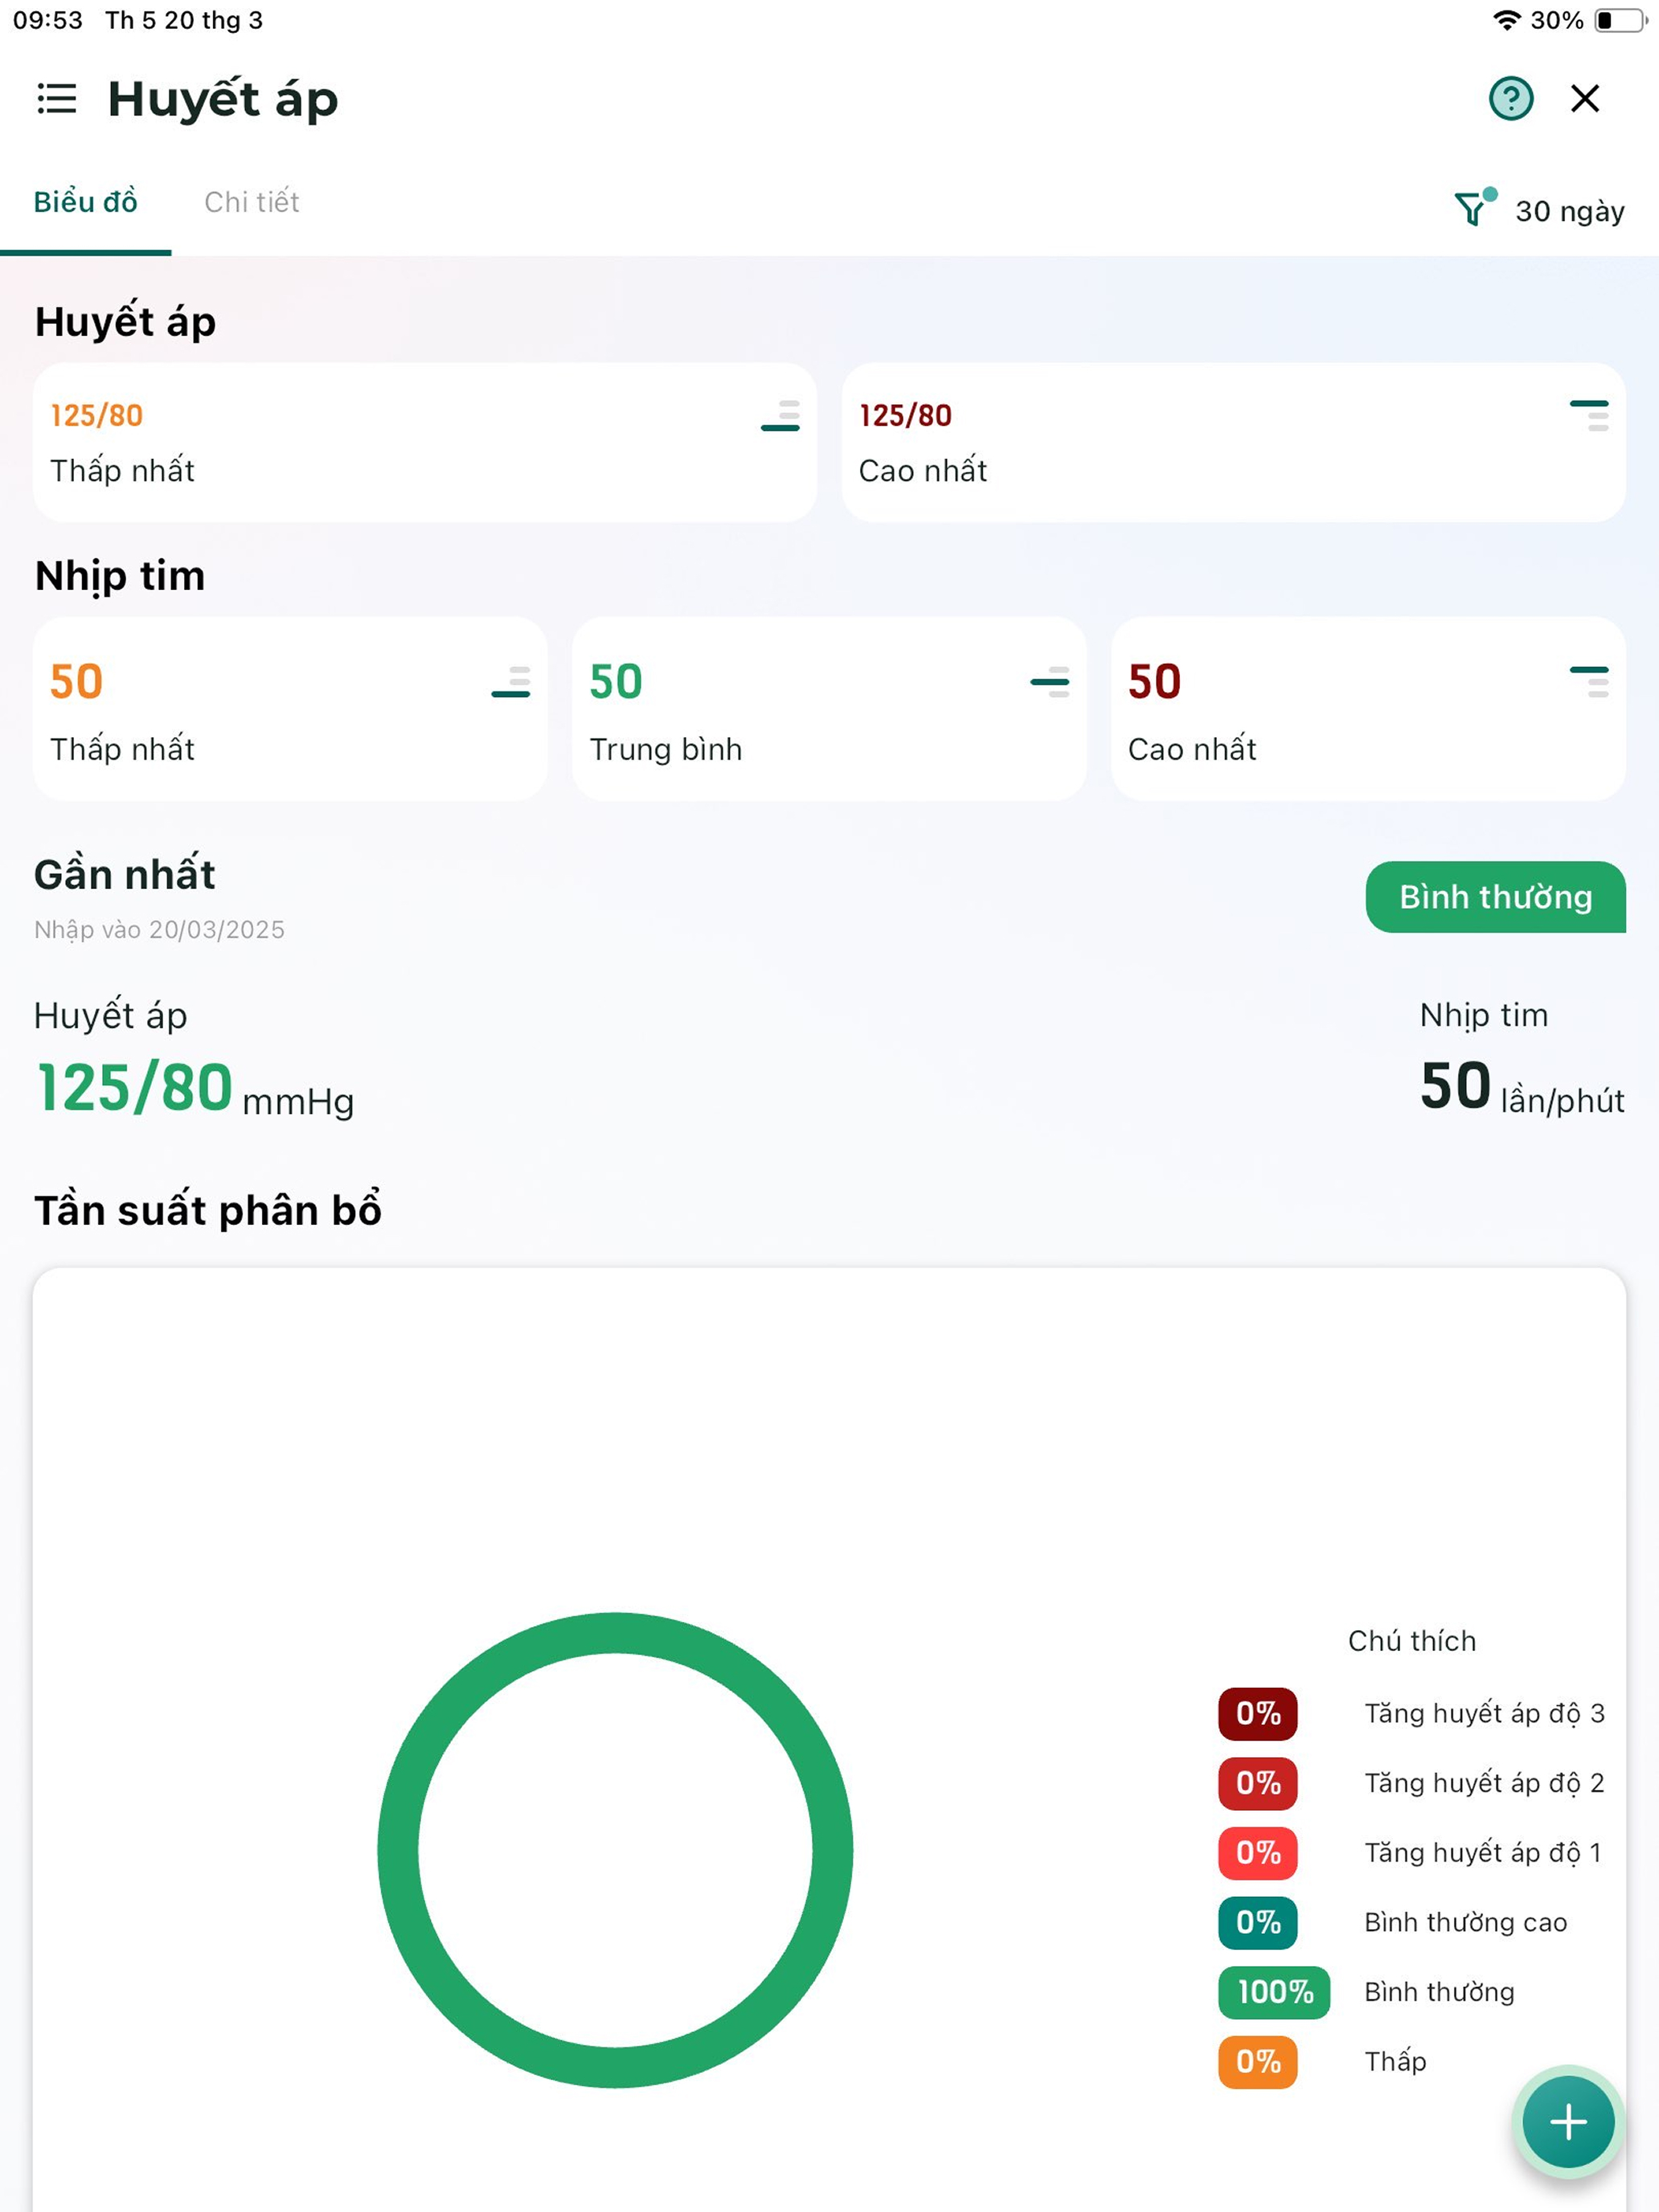Switch to the Biểu đồ tab
The image size is (1659, 2212).
click(86, 202)
